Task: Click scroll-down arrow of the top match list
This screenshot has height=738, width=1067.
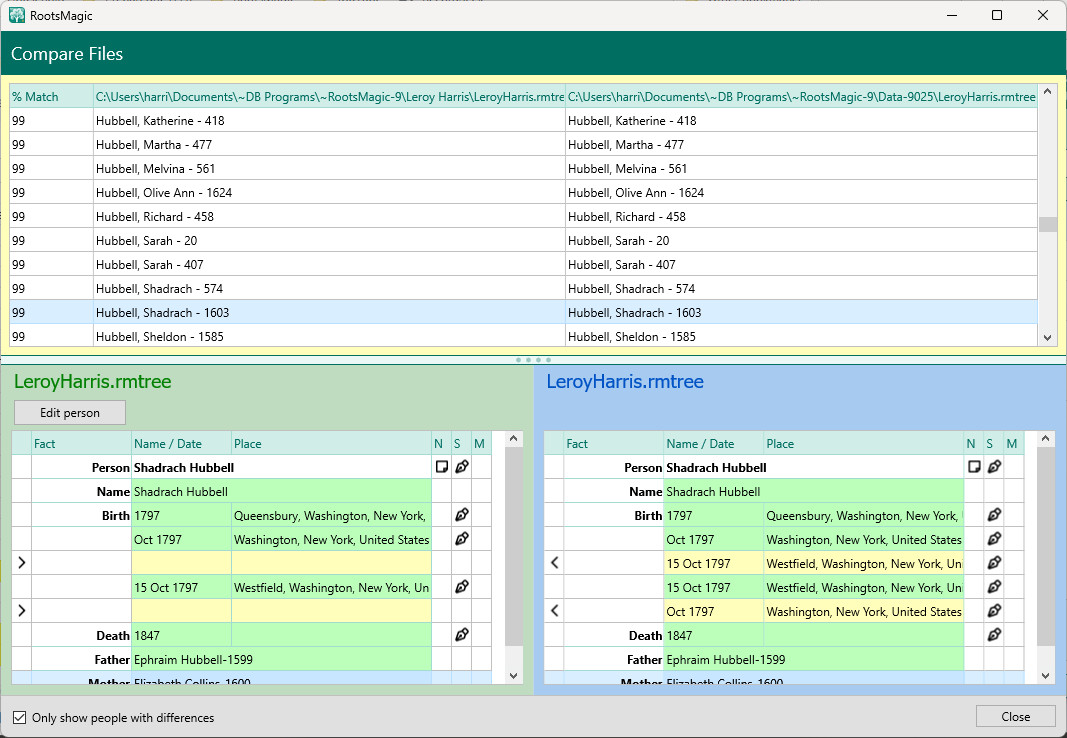Action: coord(1047,338)
